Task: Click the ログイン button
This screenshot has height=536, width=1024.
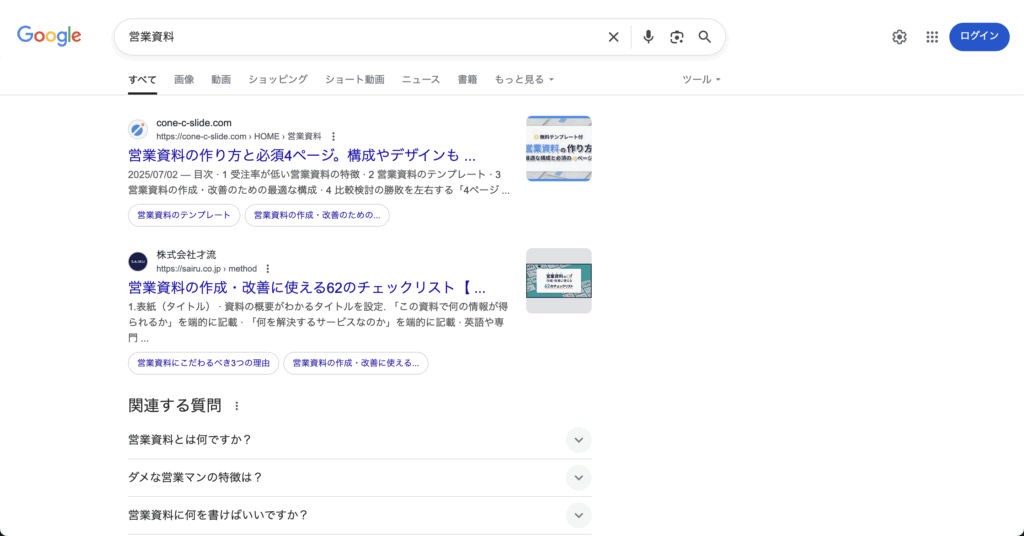Action: [979, 37]
